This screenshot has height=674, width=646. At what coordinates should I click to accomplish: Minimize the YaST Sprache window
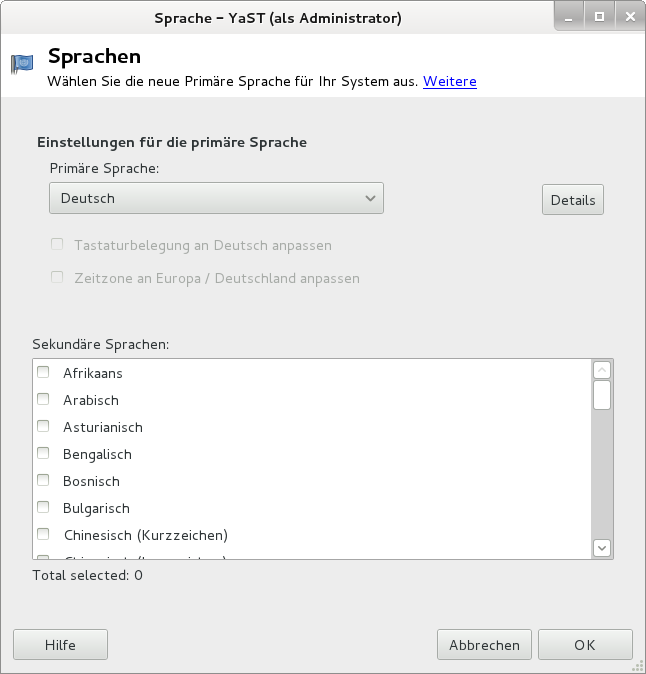pyautogui.click(x=571, y=17)
